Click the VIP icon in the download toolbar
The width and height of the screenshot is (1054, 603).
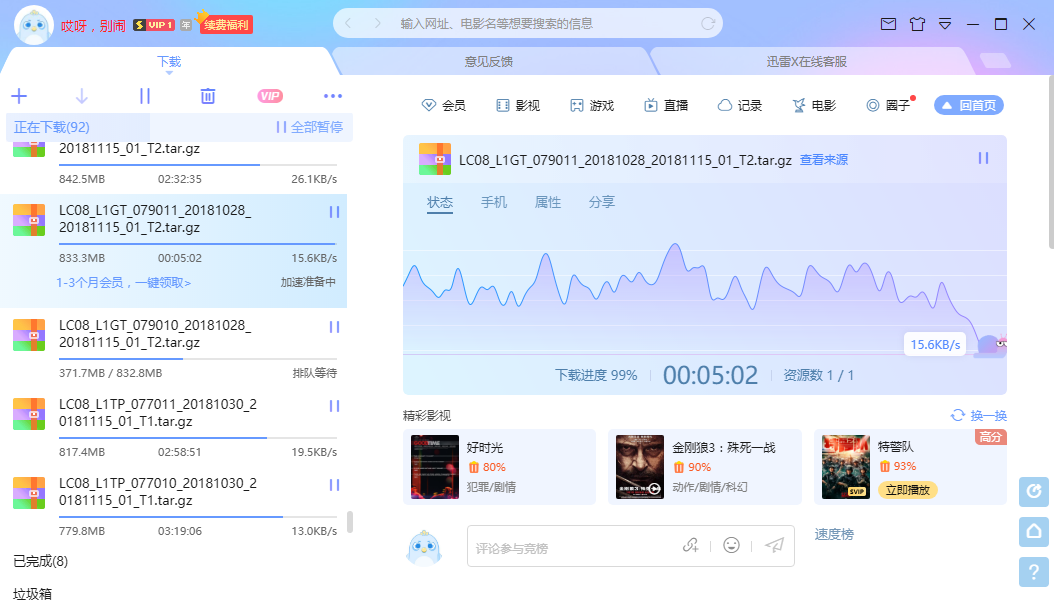pos(270,96)
